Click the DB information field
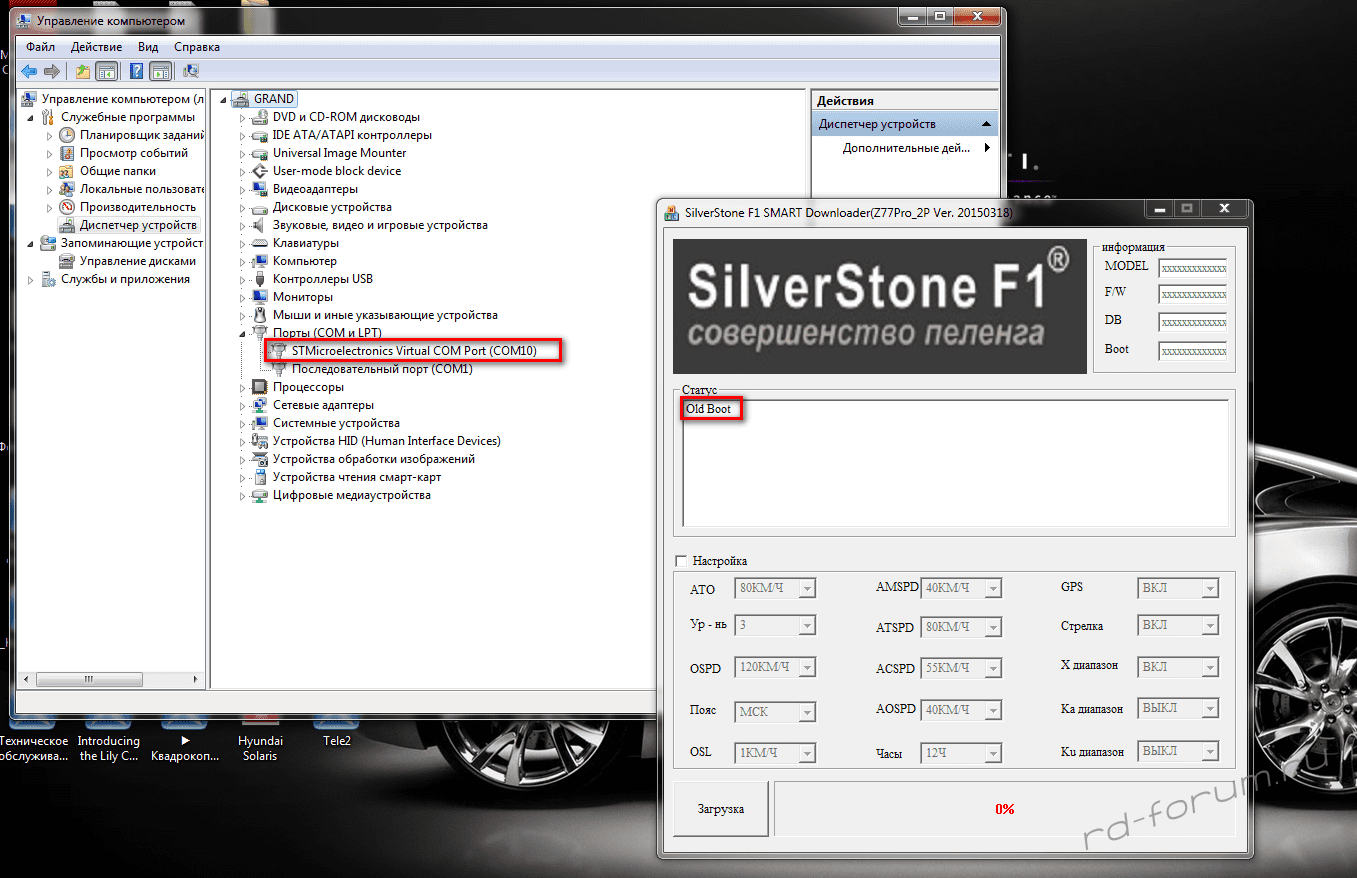 click(x=1192, y=323)
